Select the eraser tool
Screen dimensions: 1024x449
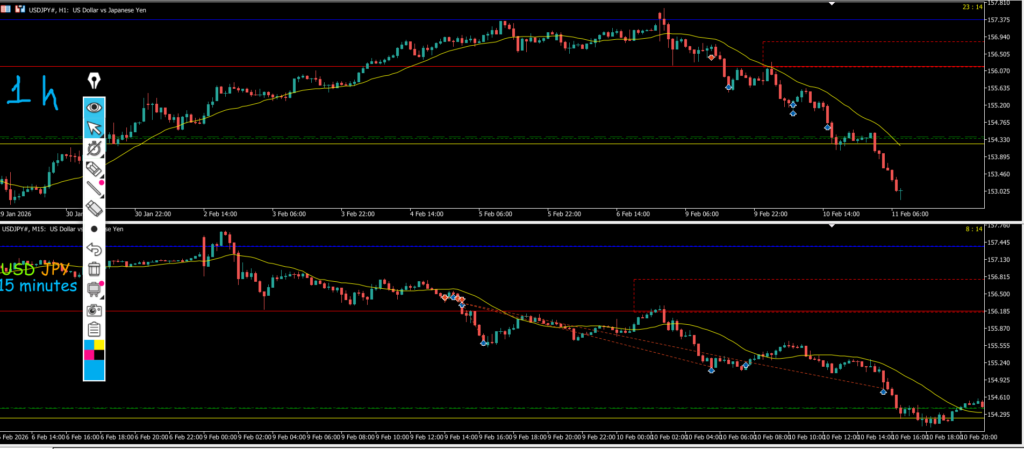click(95, 208)
